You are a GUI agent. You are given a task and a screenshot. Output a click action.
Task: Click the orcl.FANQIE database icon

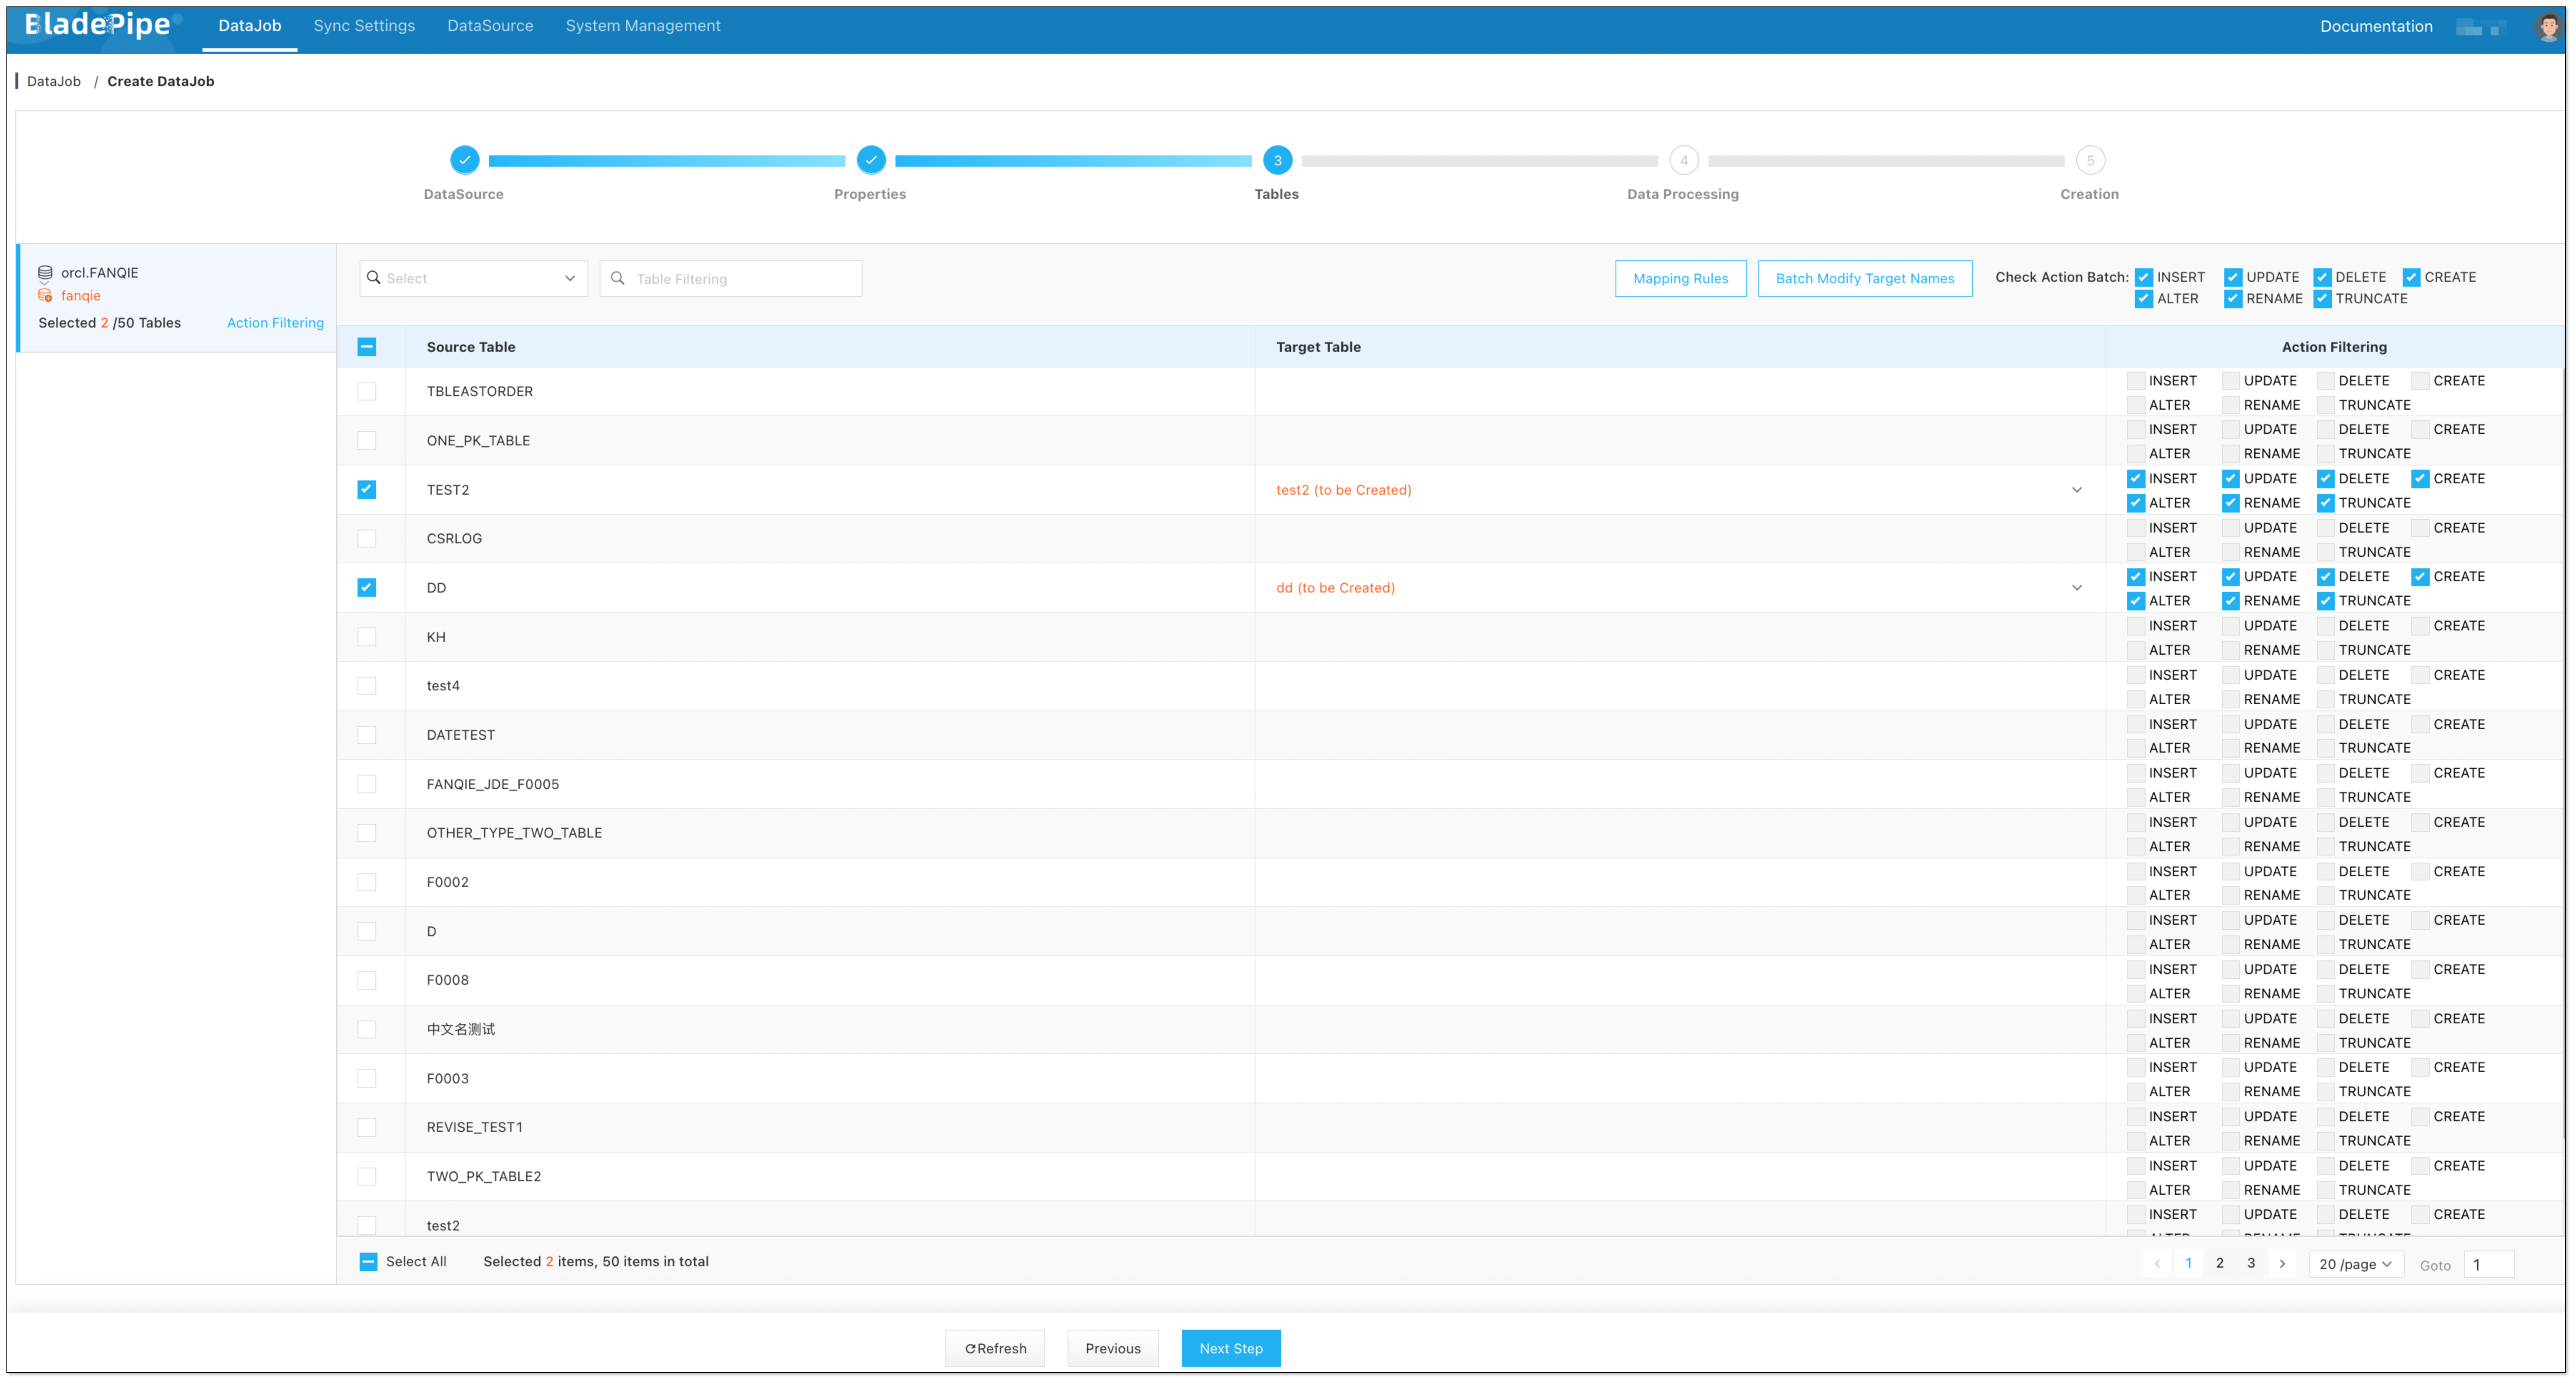click(x=45, y=273)
